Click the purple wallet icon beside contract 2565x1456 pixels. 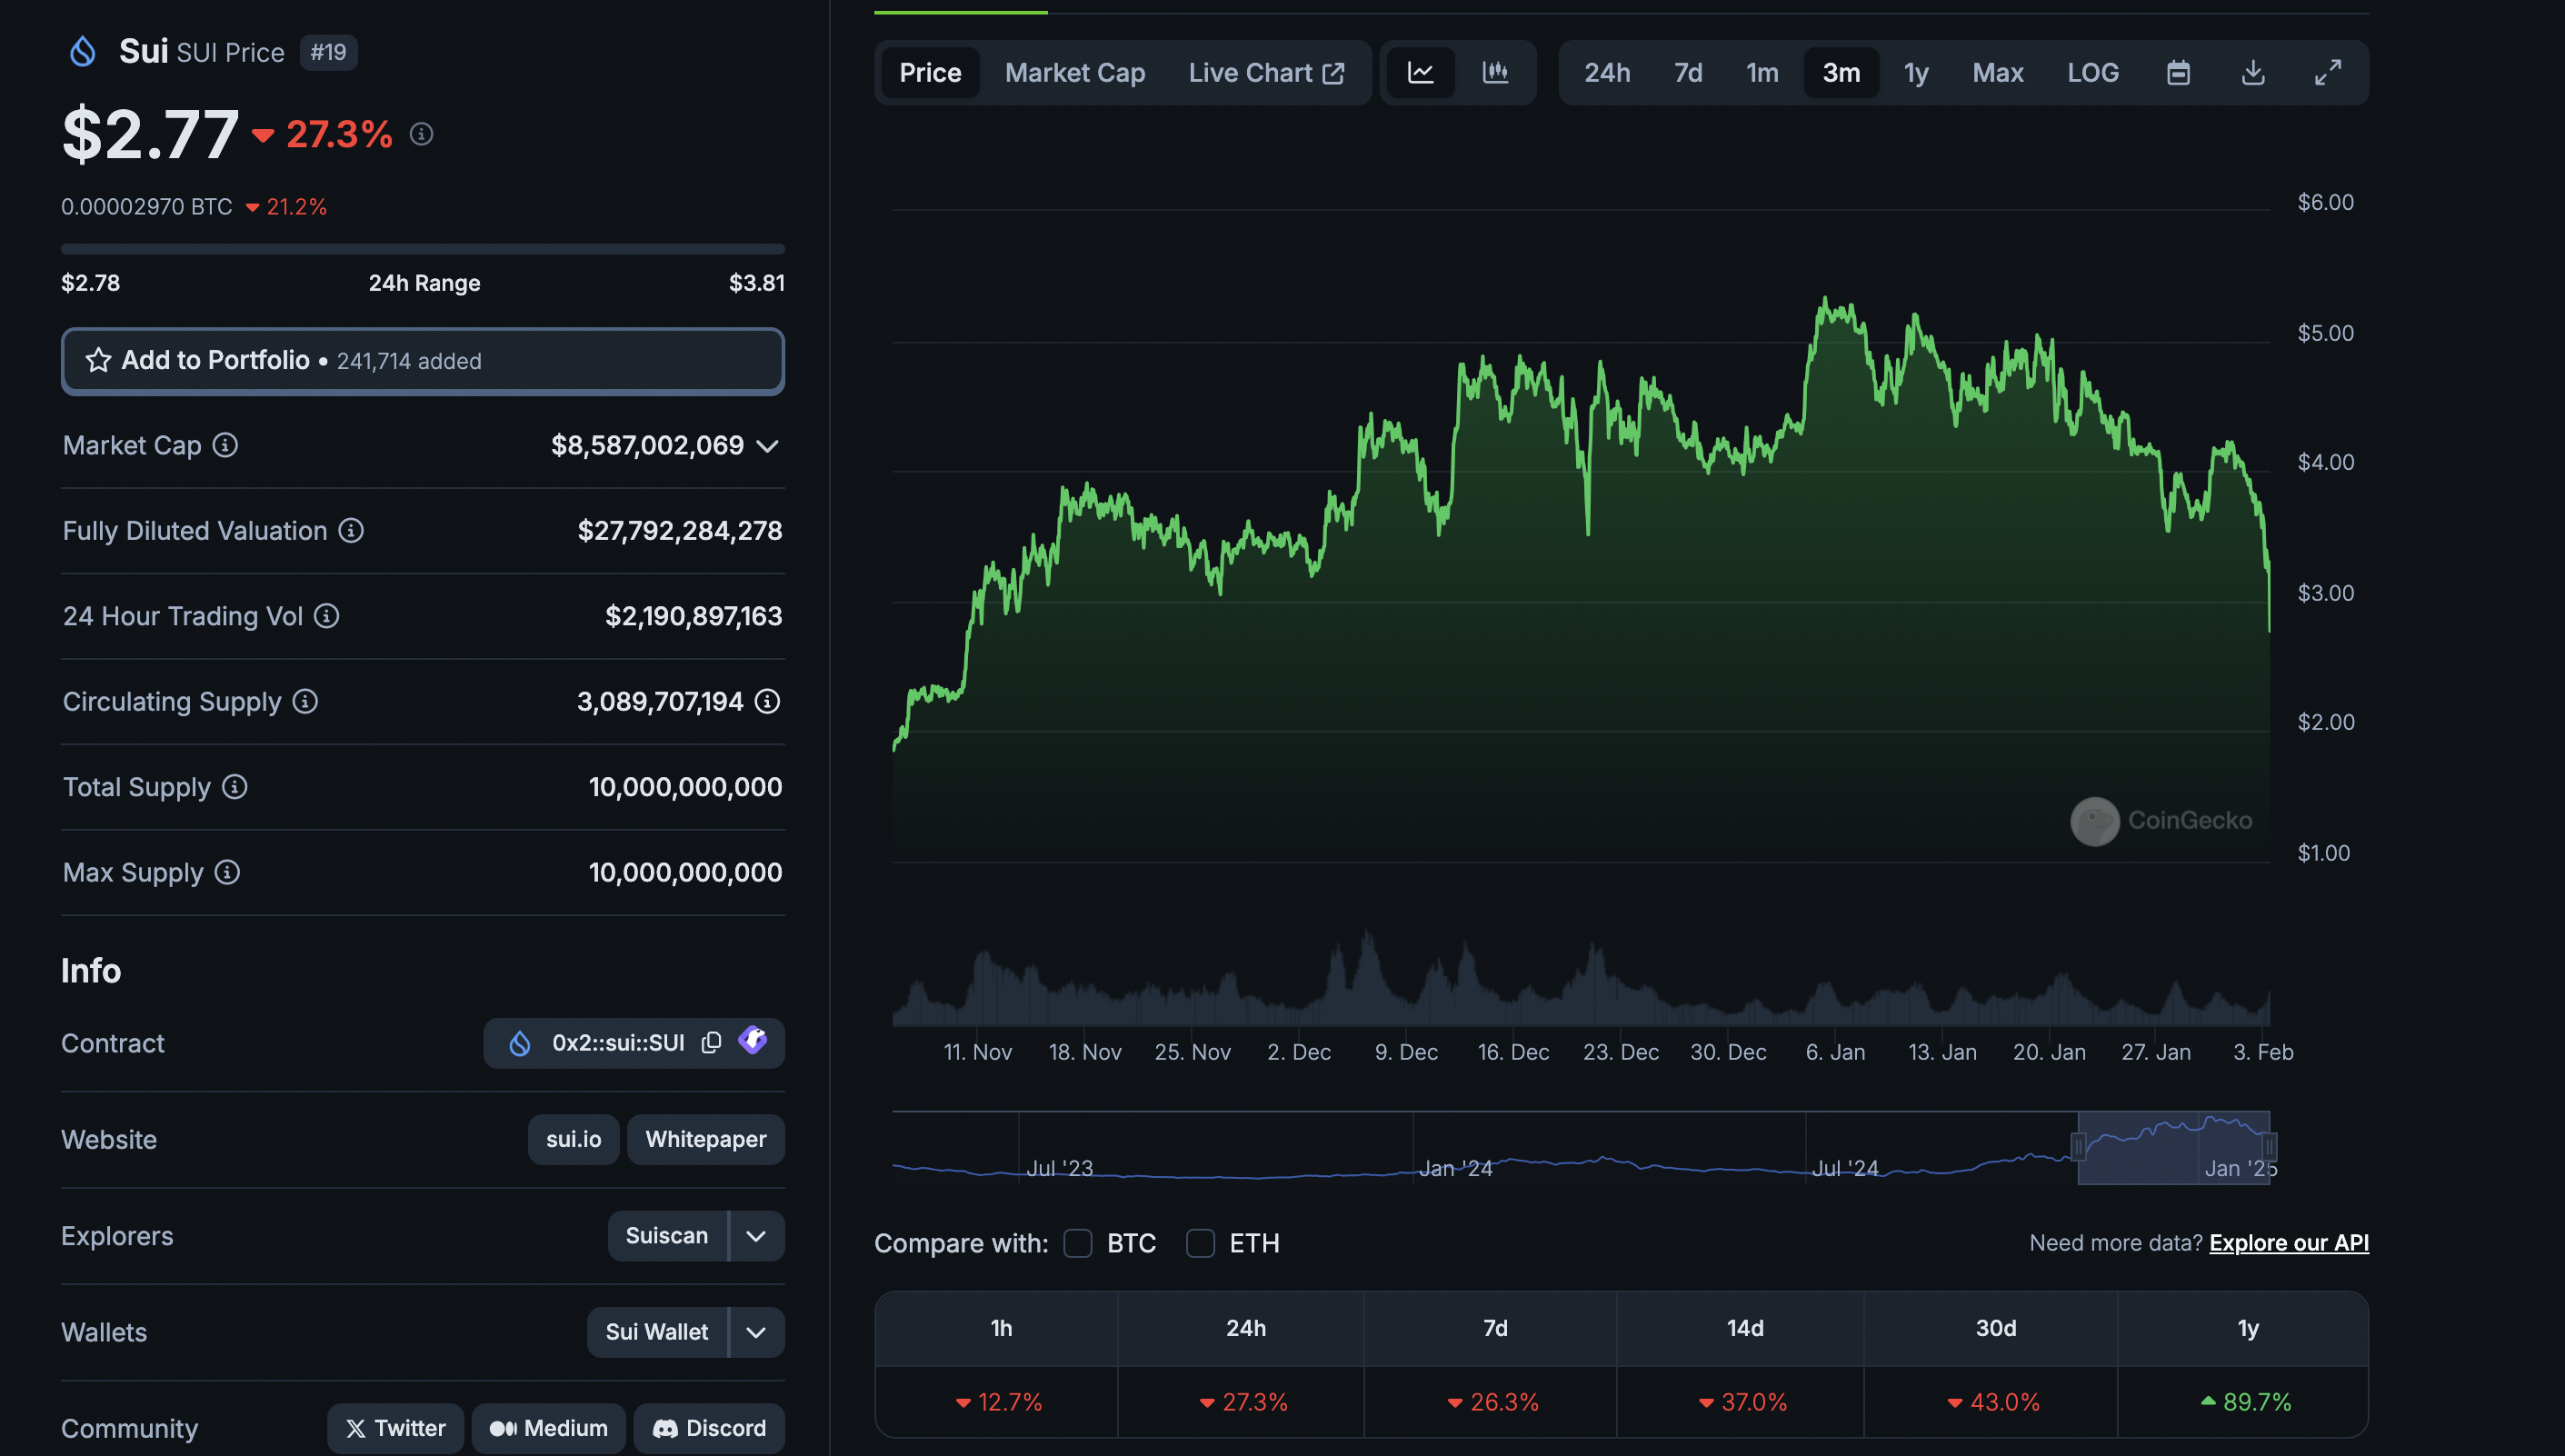click(753, 1041)
